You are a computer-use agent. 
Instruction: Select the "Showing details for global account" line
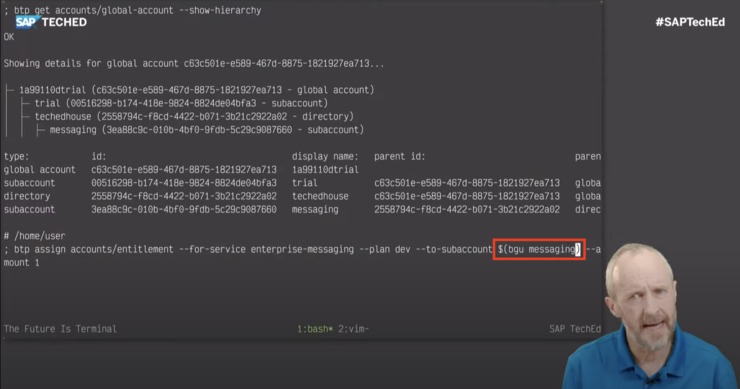click(193, 63)
